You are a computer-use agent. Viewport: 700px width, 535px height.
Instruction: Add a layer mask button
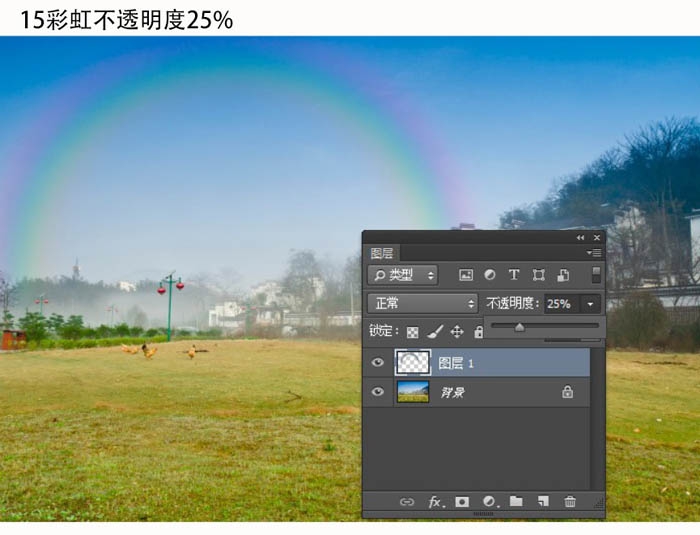(462, 502)
